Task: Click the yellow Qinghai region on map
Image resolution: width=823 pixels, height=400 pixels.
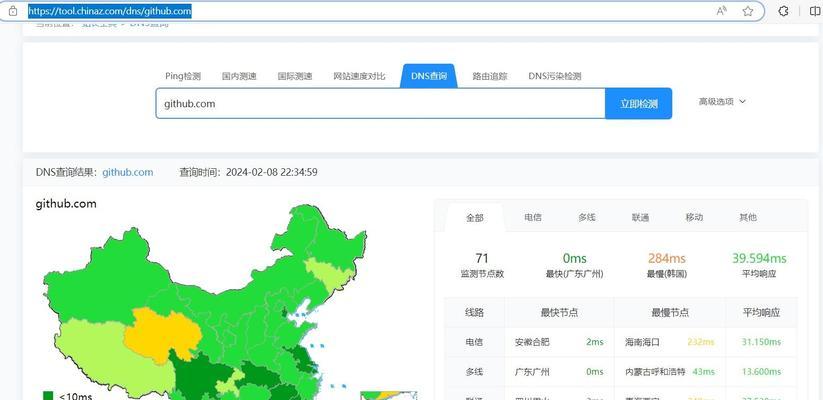Action: pos(161,335)
